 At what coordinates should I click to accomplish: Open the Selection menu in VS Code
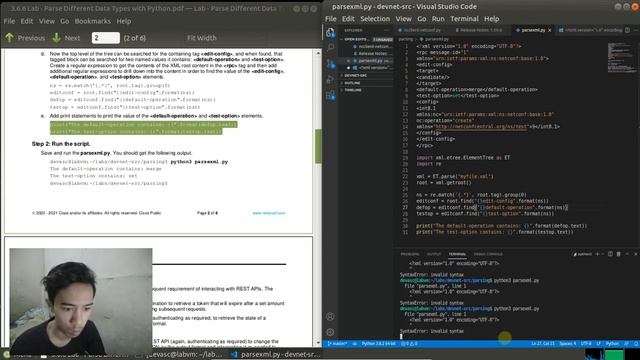click(375, 19)
